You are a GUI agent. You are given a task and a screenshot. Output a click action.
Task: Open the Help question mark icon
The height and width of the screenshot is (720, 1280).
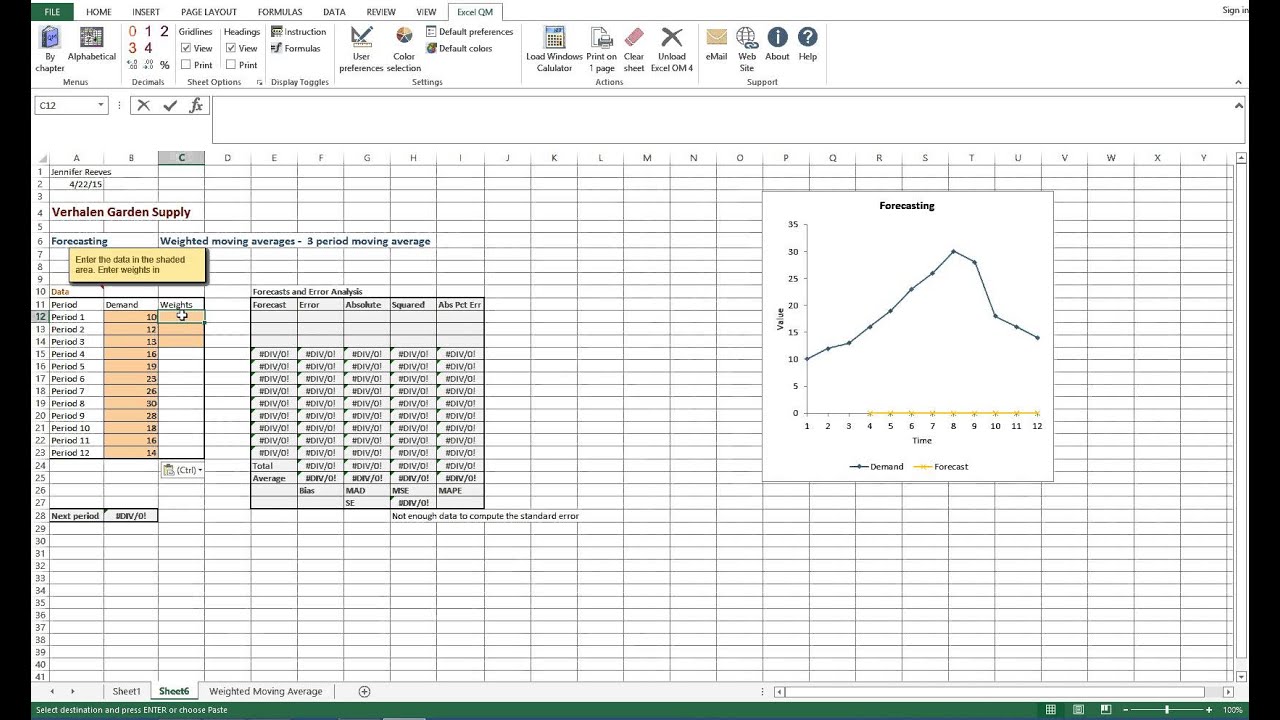pyautogui.click(x=808, y=37)
